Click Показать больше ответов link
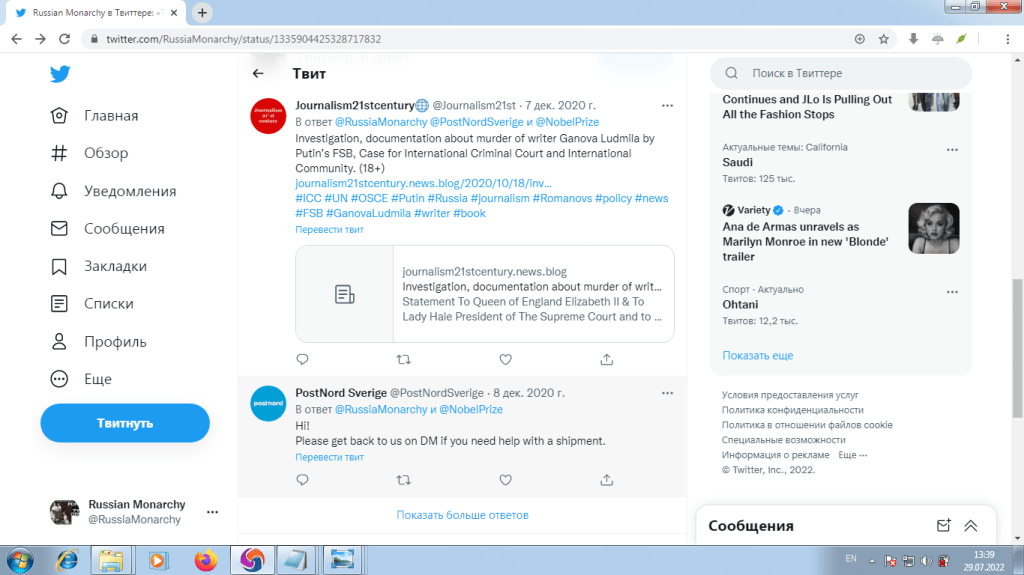The image size is (1024, 575). point(462,515)
